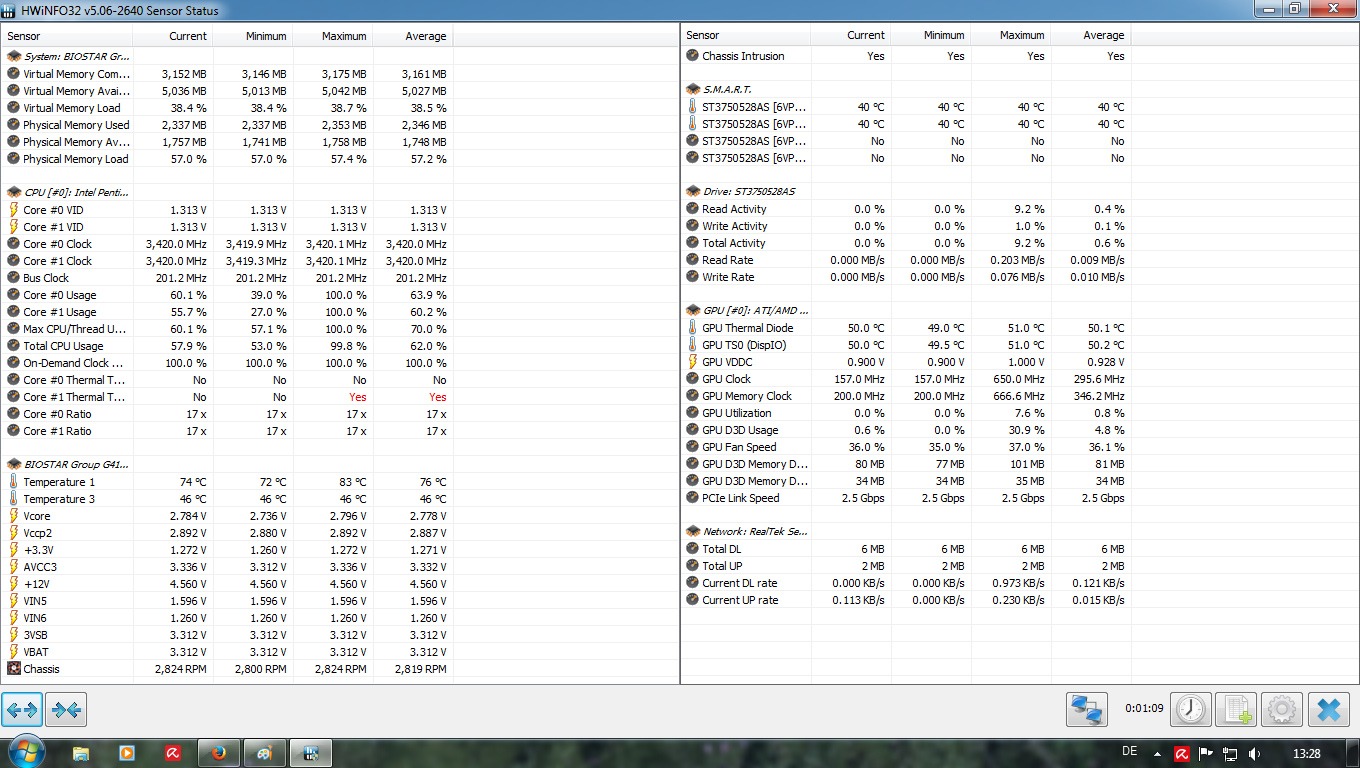Click the Avira umbrella tray icon
1360x768 pixels.
[1182, 754]
